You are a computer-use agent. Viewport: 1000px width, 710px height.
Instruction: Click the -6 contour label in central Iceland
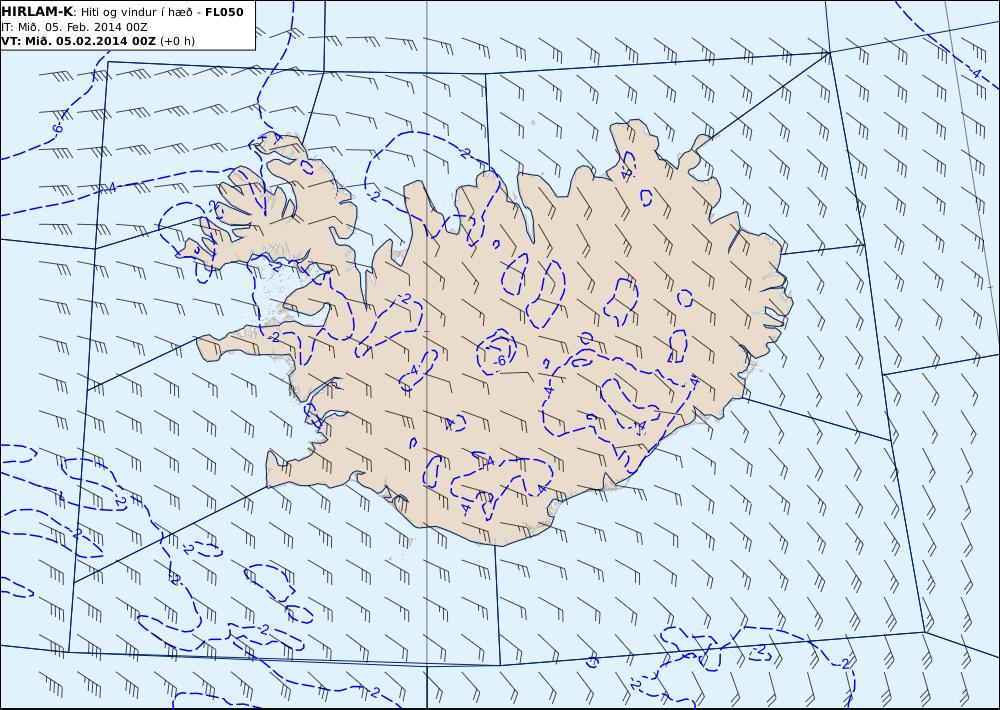point(499,360)
